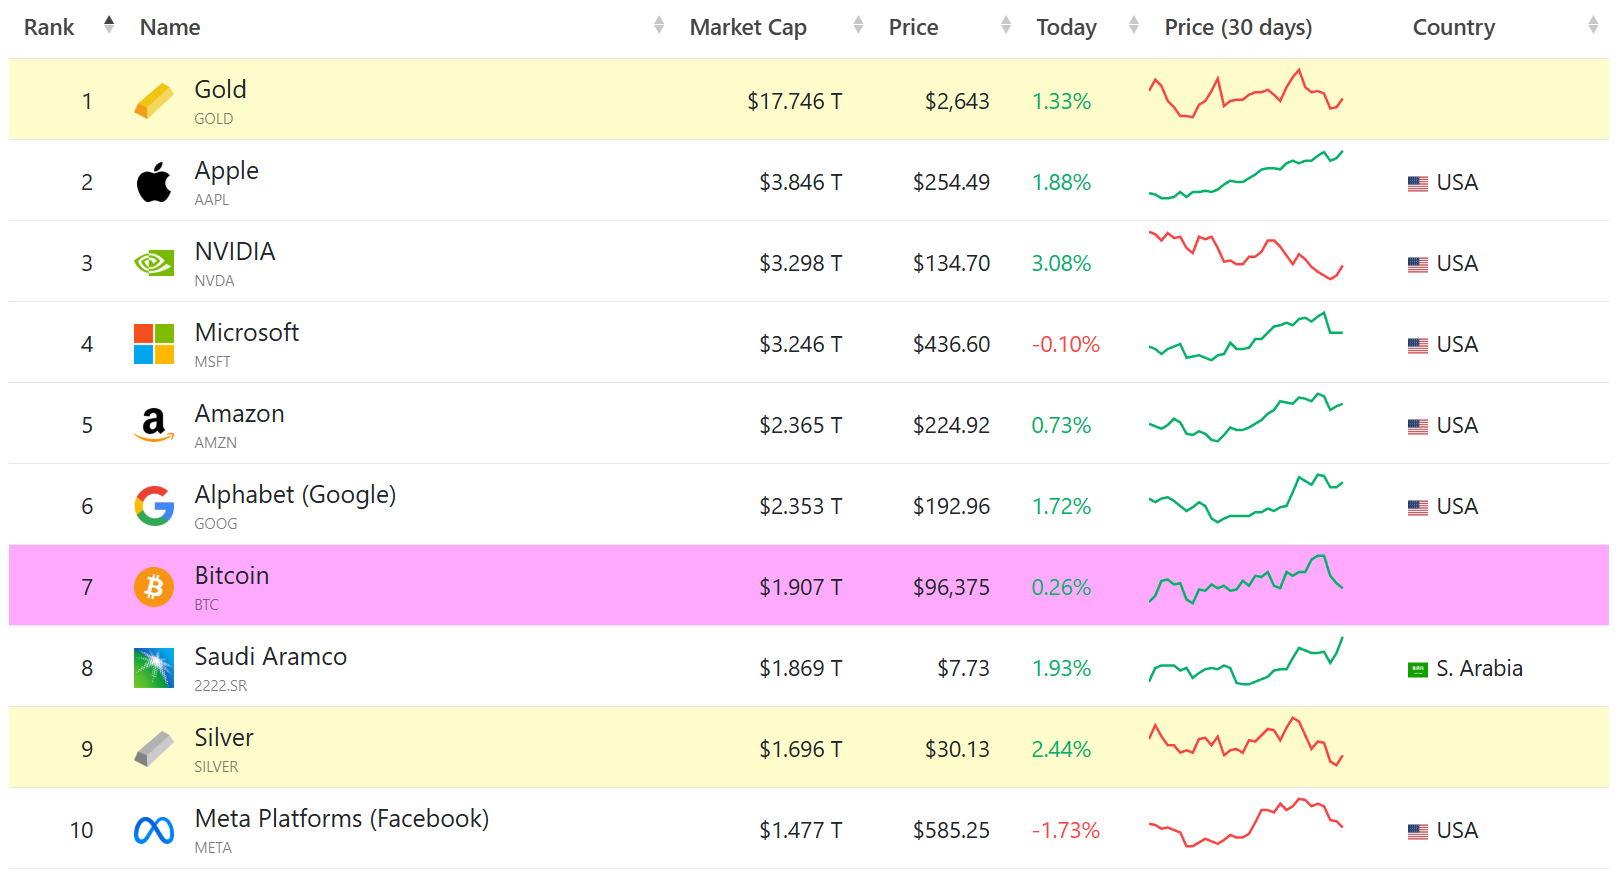Sort table by Rank arrows
Image resolution: width=1621 pixels, height=875 pixels.
tap(109, 24)
